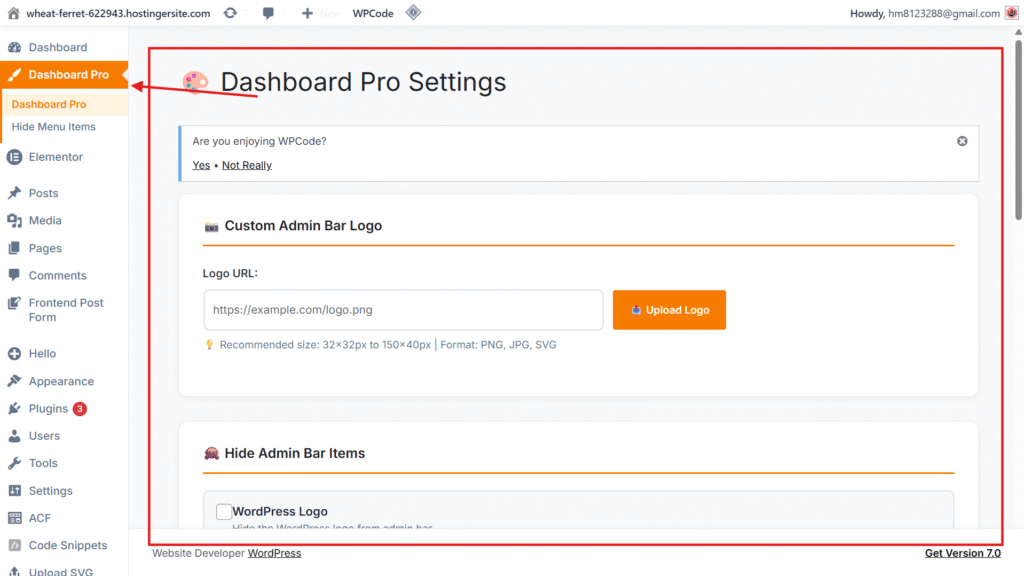Click the Dashboard Pro brush icon
The width and height of the screenshot is (1024, 576).
tap(14, 74)
